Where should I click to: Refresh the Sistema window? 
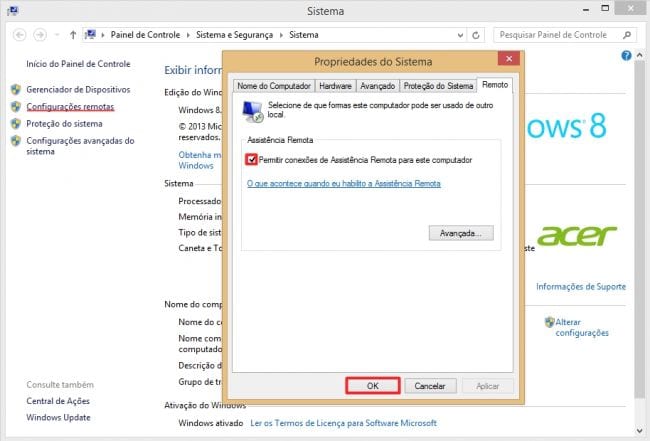point(476,35)
